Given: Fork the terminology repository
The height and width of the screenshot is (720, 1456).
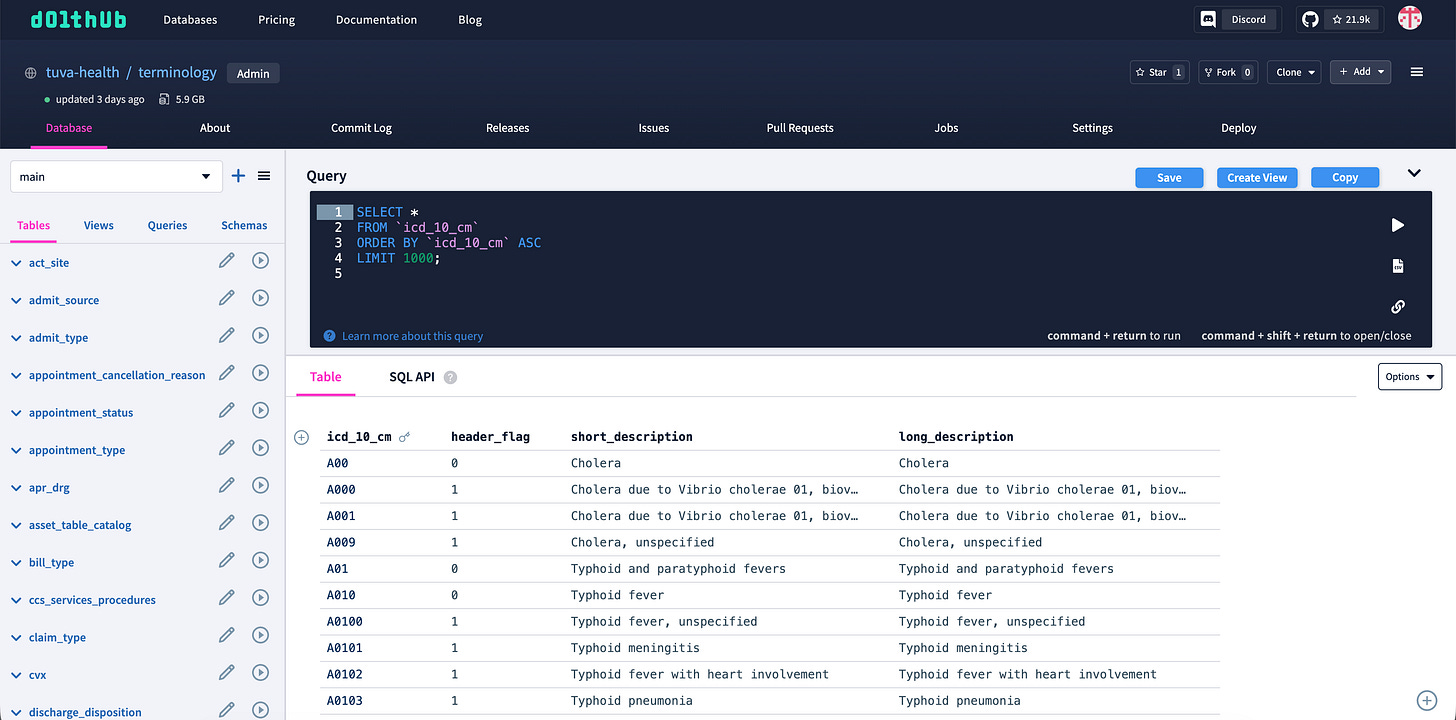Looking at the screenshot, I should coord(1228,72).
